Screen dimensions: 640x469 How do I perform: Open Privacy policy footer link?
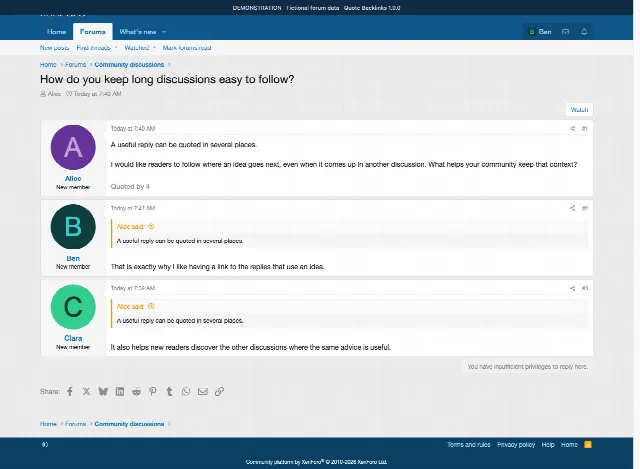tap(516, 445)
